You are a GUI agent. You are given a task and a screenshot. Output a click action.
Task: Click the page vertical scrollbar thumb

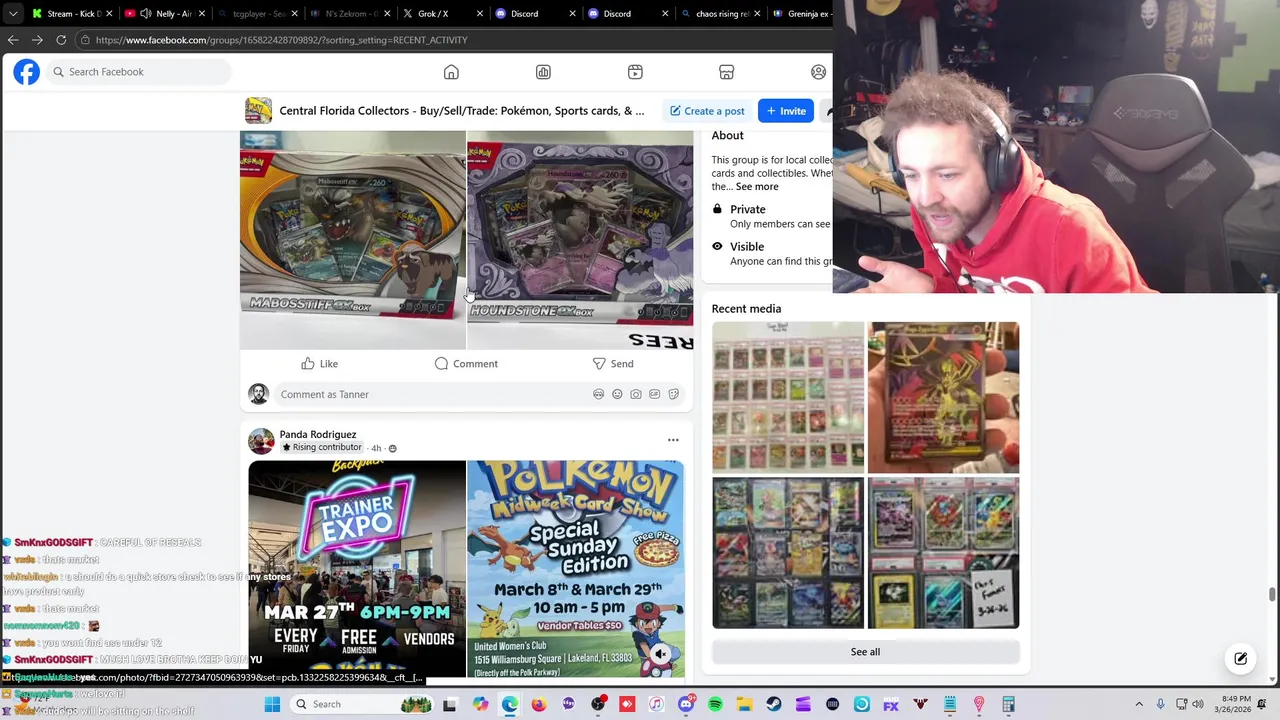click(x=1272, y=595)
